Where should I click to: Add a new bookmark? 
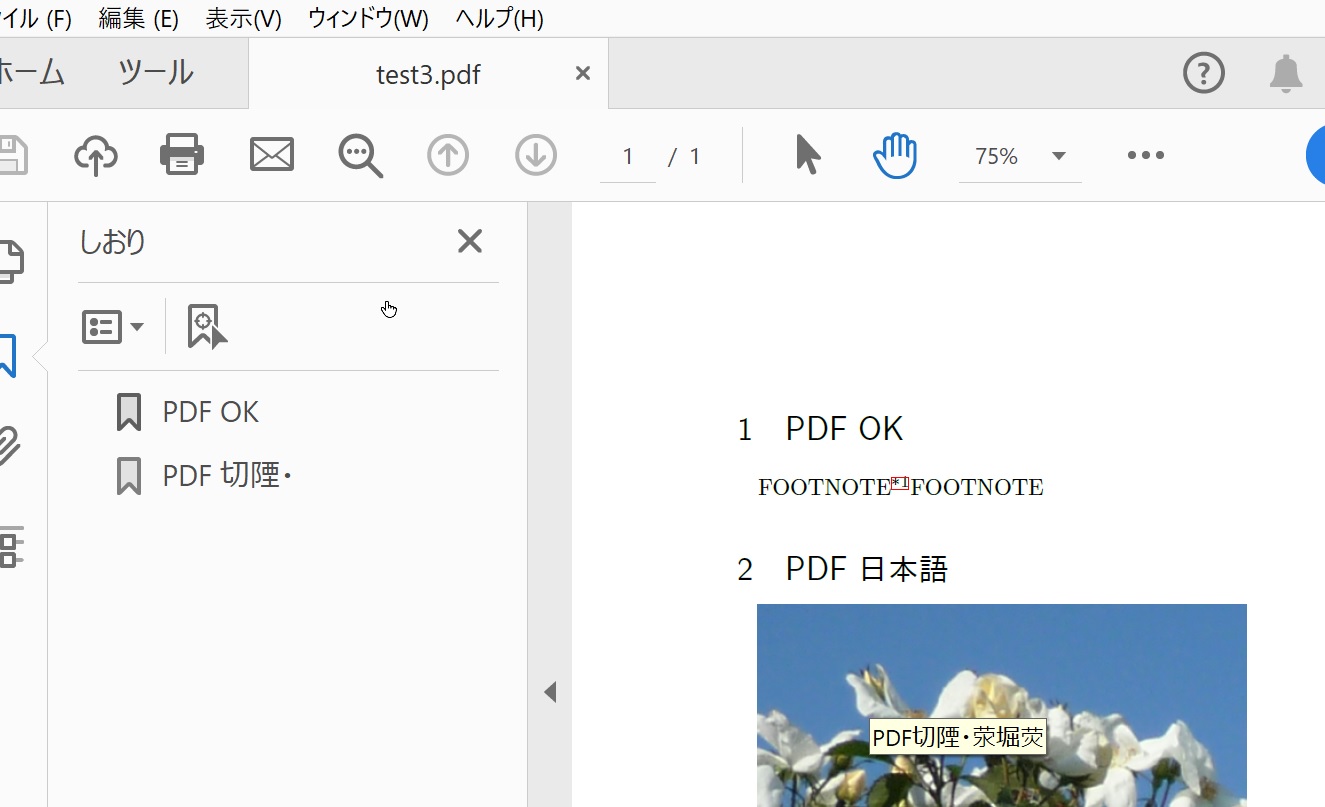[x=204, y=325]
